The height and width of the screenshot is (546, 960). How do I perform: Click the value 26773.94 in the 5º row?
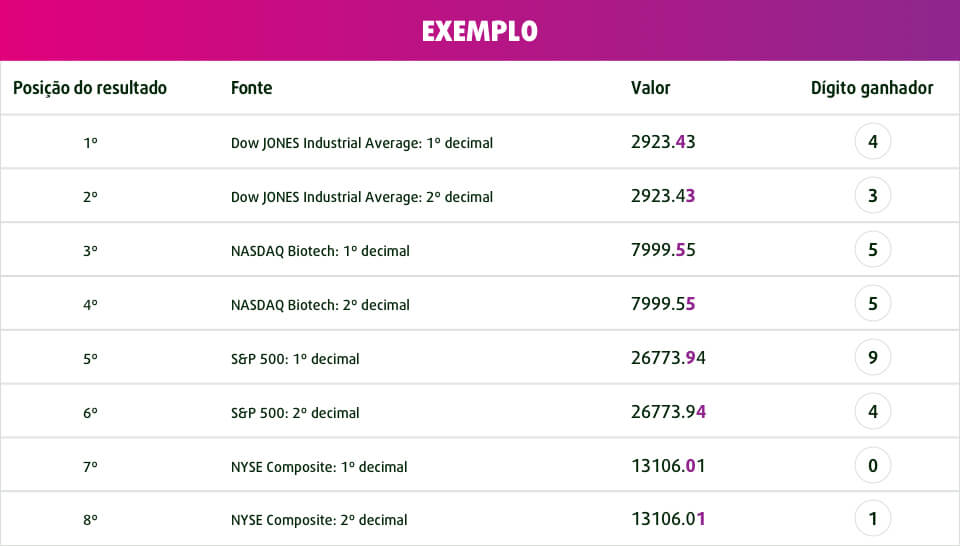[x=668, y=358]
